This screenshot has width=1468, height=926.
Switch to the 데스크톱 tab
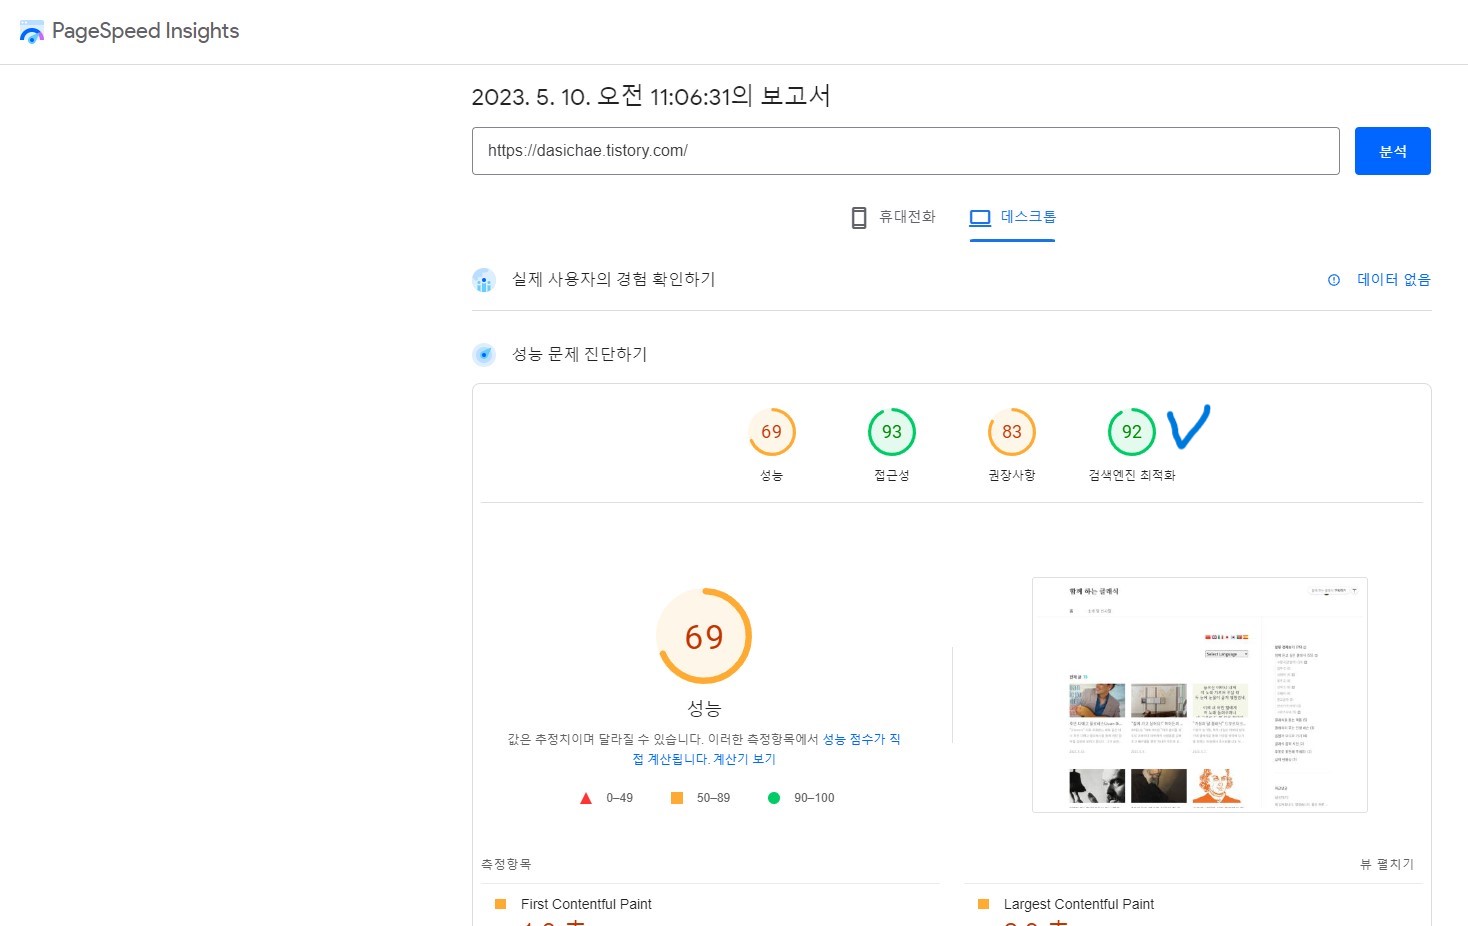point(1012,216)
